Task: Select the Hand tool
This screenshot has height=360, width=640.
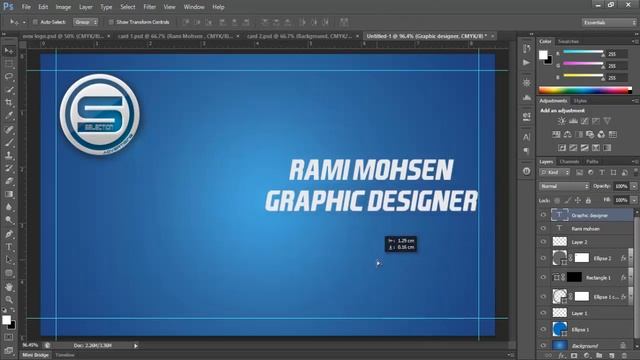Action: pos(9,287)
